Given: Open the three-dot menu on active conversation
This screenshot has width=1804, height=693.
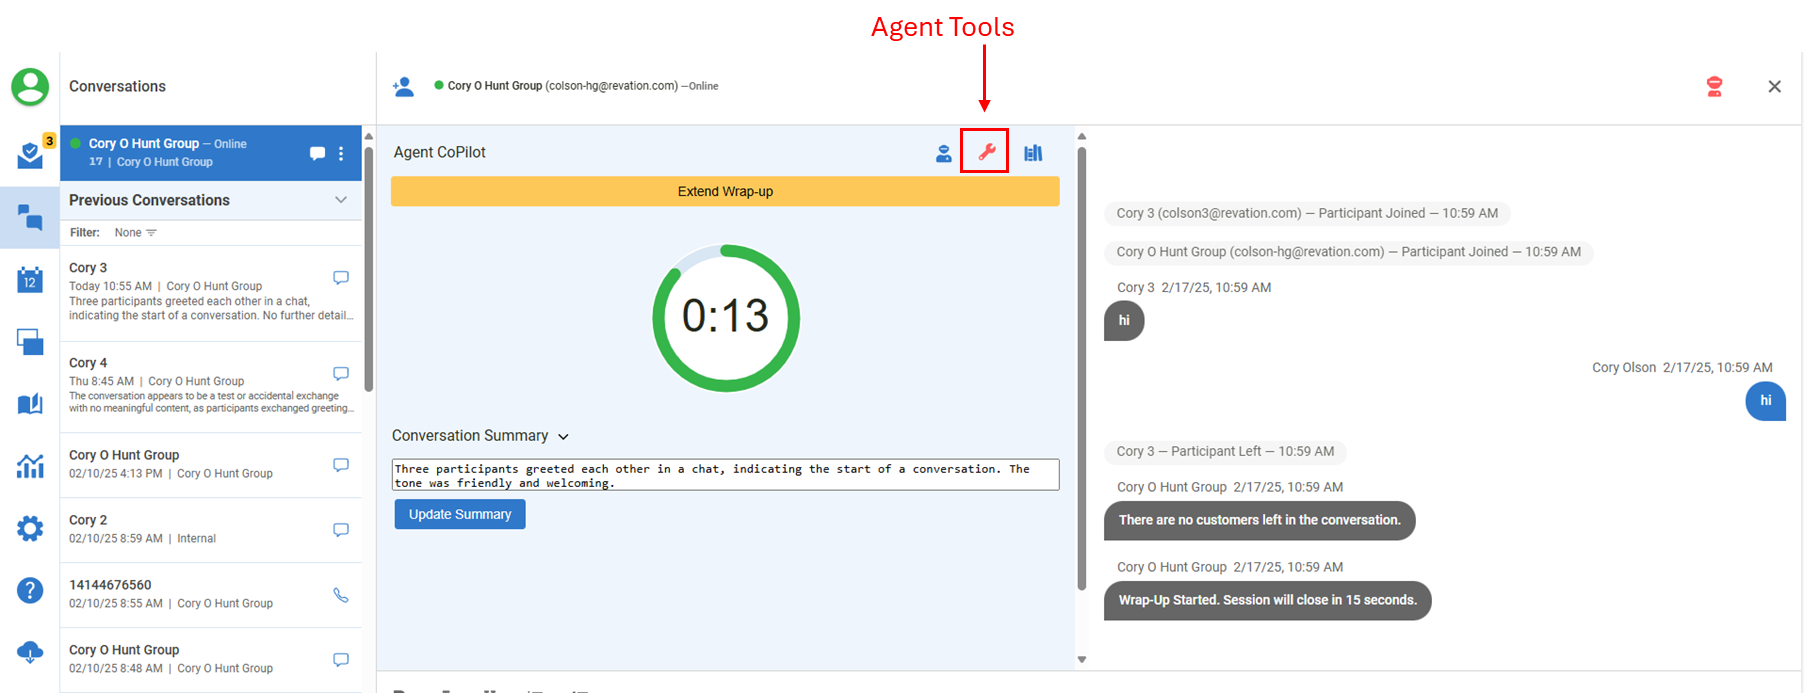Looking at the screenshot, I should pos(341,153).
